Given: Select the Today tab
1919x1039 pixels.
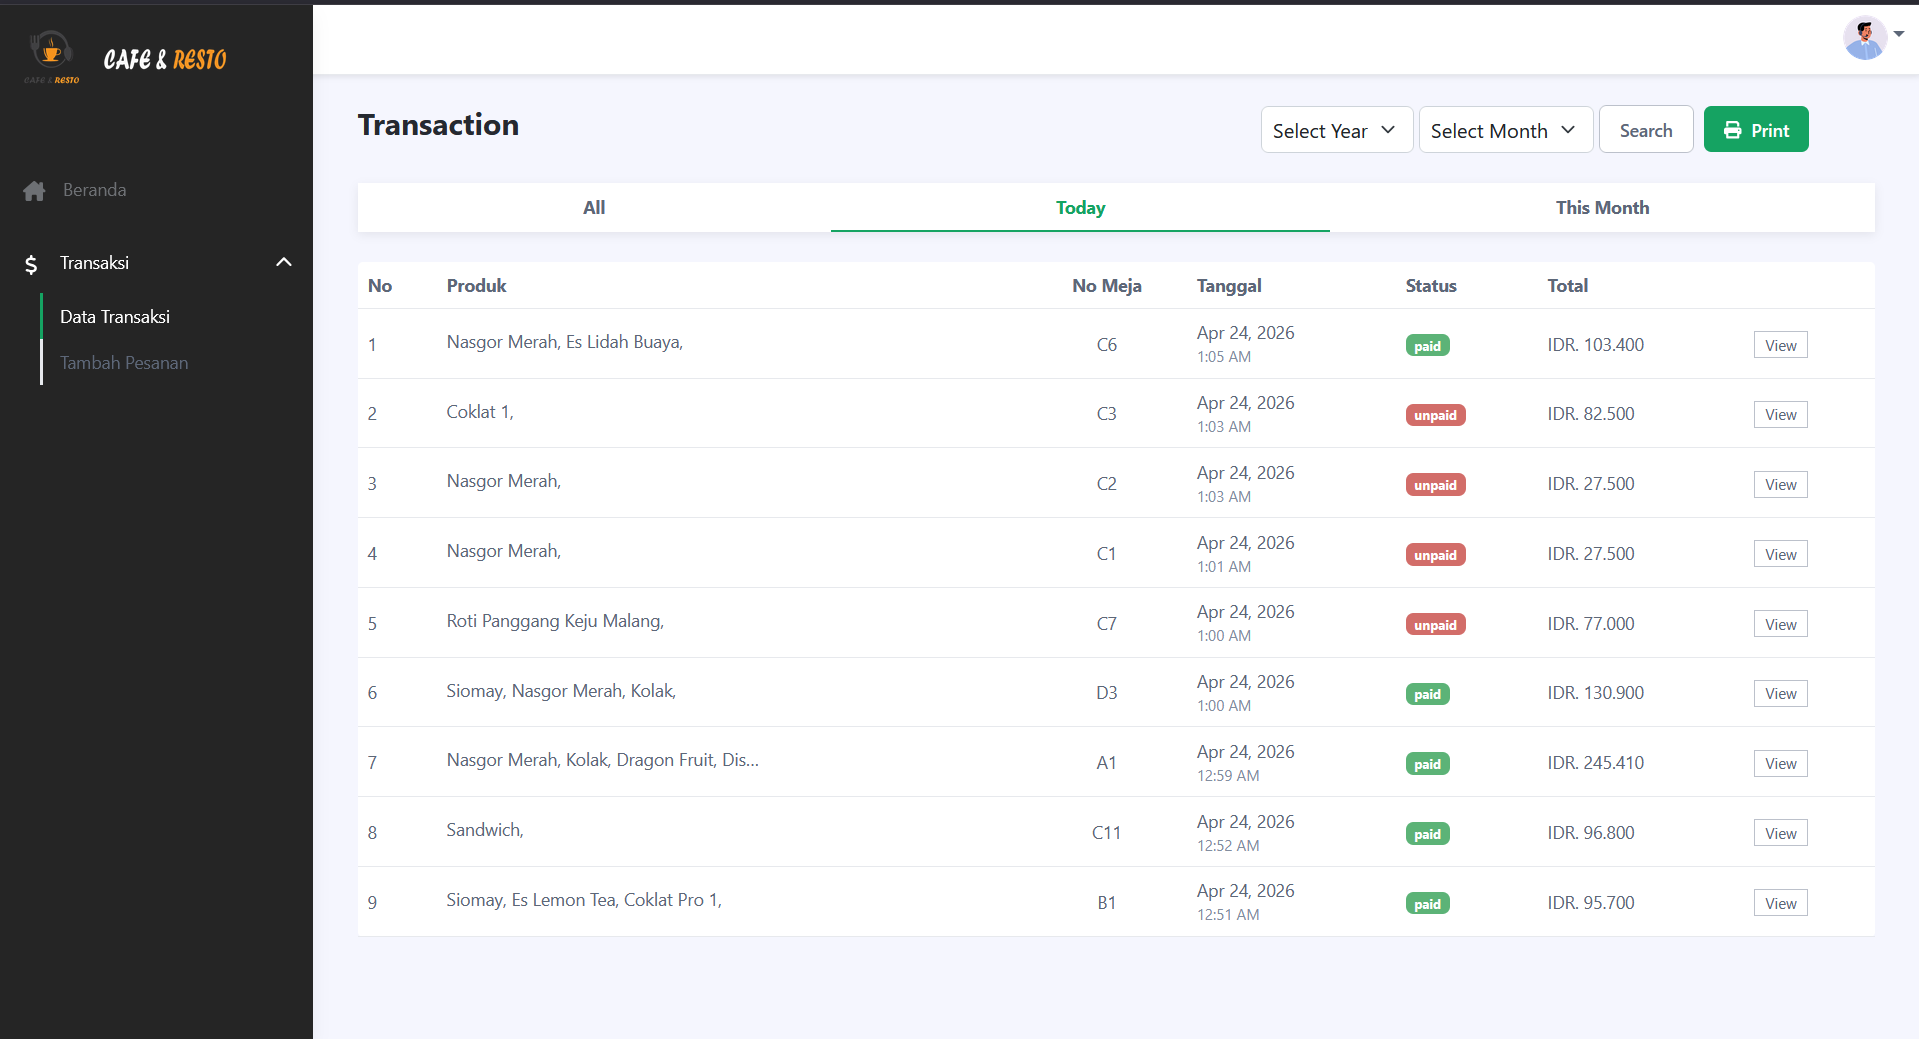Looking at the screenshot, I should tap(1080, 207).
